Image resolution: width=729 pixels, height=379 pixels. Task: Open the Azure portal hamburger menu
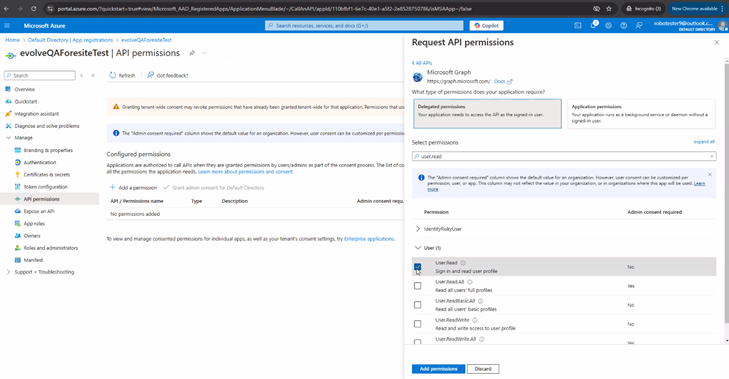coord(7,26)
